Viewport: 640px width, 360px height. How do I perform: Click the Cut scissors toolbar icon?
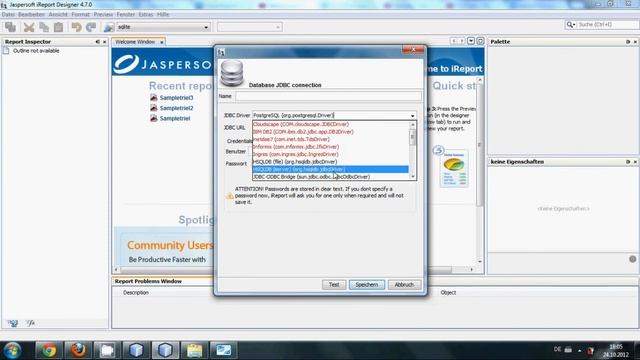coord(29,27)
